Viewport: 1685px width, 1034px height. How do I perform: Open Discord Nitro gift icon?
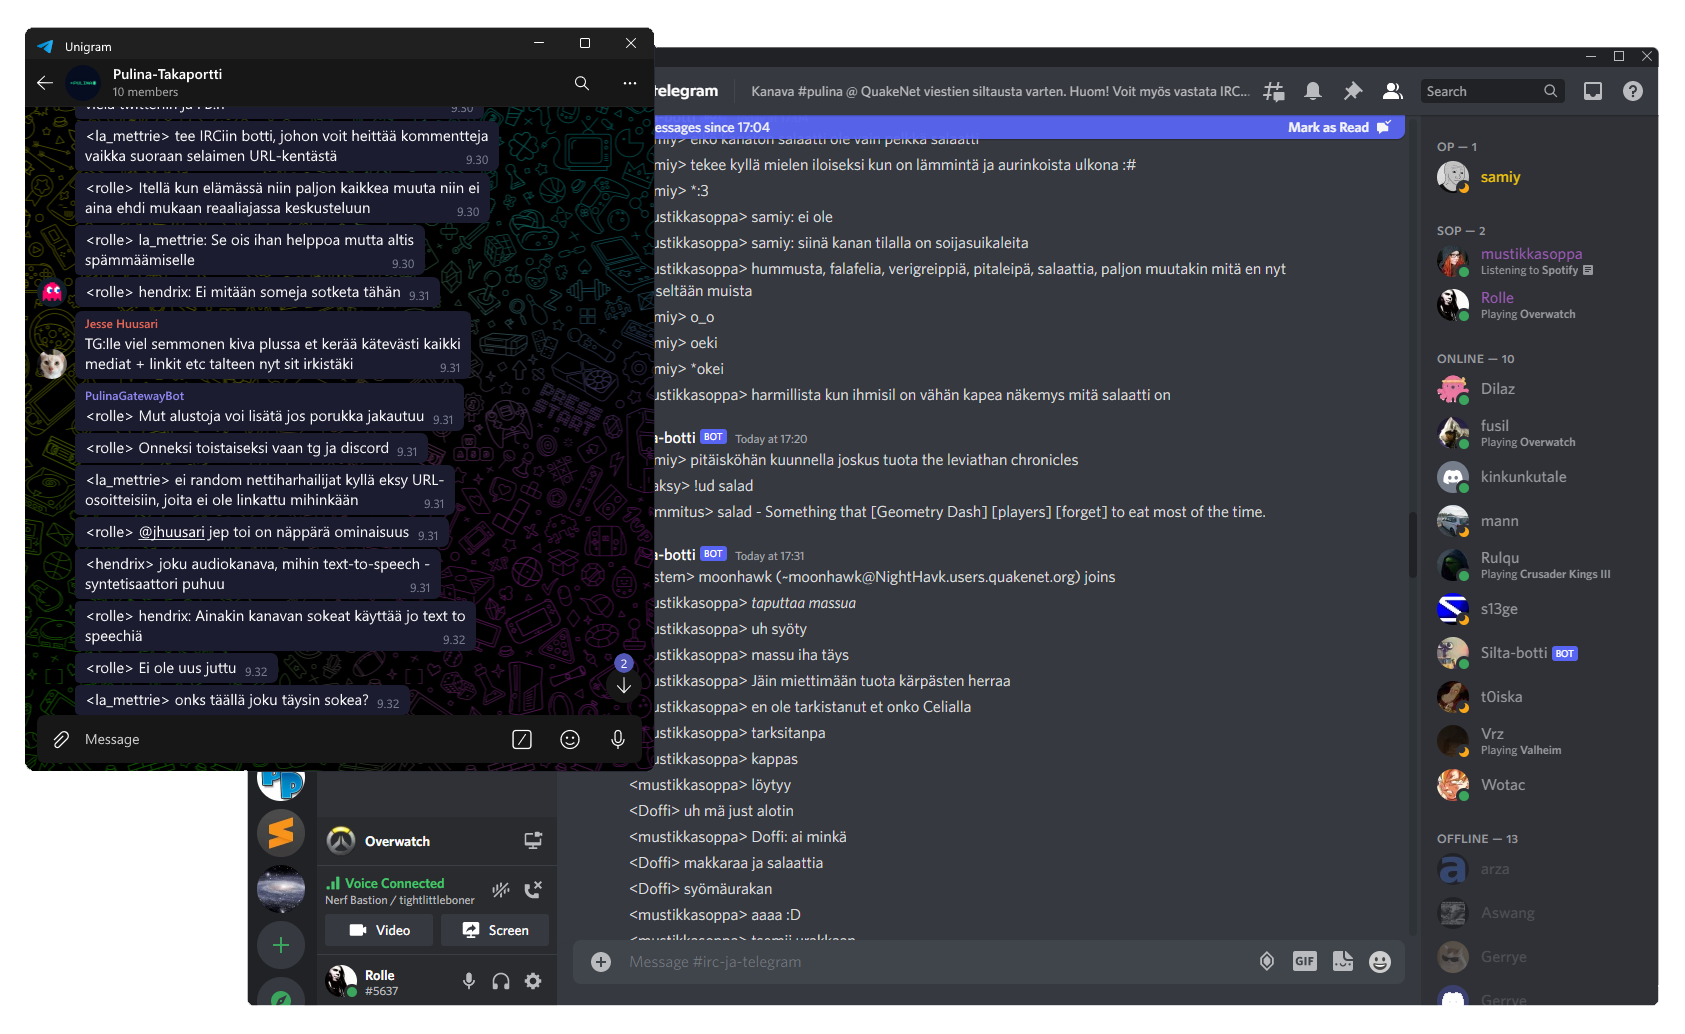point(1267,962)
